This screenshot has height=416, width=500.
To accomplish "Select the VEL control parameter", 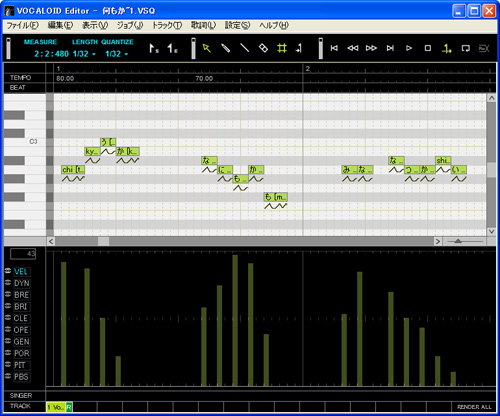I will [22, 272].
